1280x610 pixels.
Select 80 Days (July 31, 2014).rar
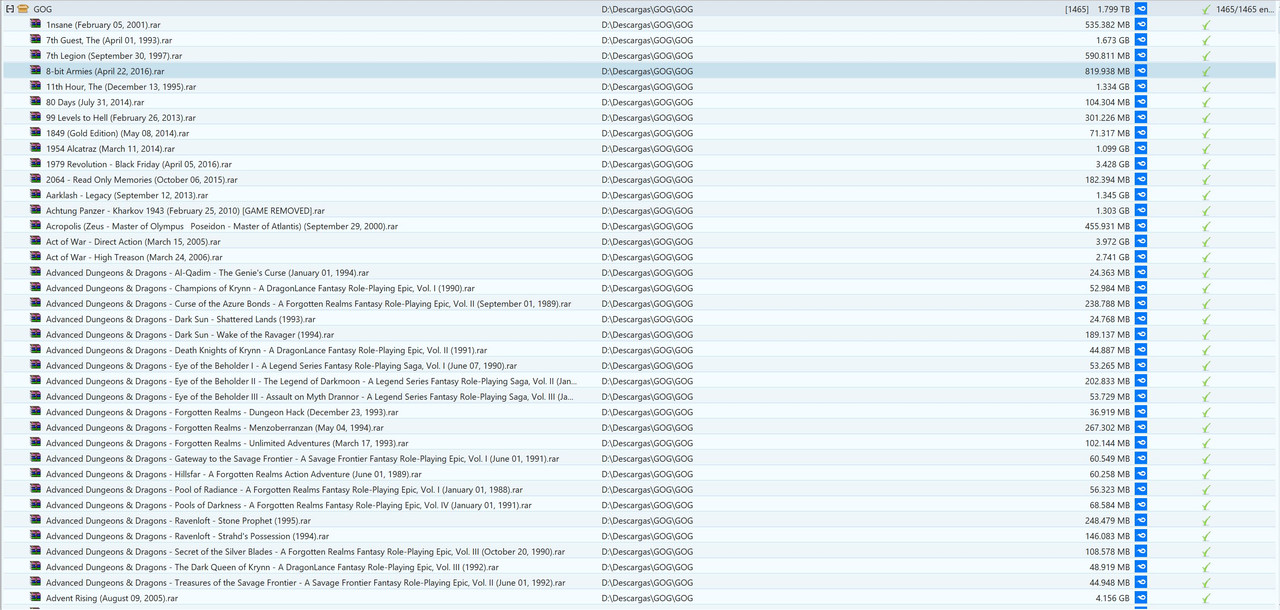point(95,102)
